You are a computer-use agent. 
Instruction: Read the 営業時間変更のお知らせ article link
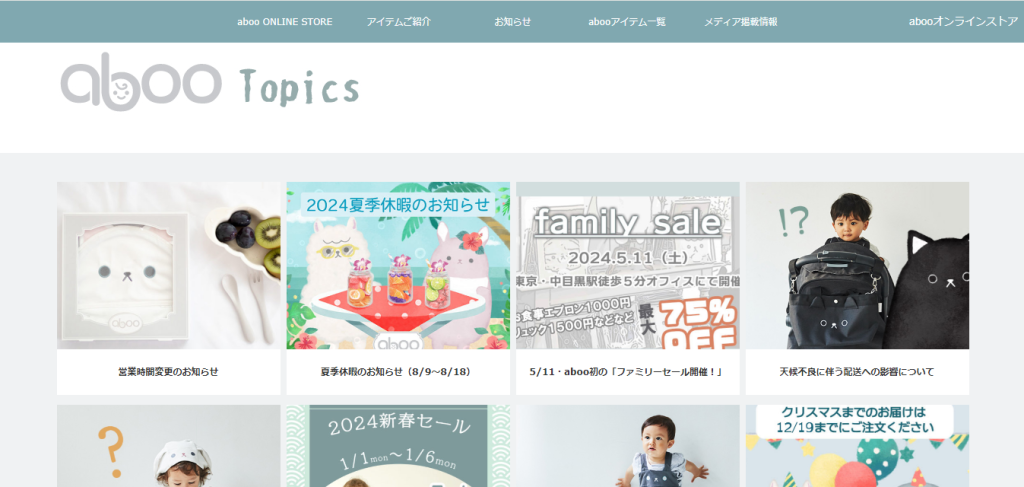[x=168, y=372]
